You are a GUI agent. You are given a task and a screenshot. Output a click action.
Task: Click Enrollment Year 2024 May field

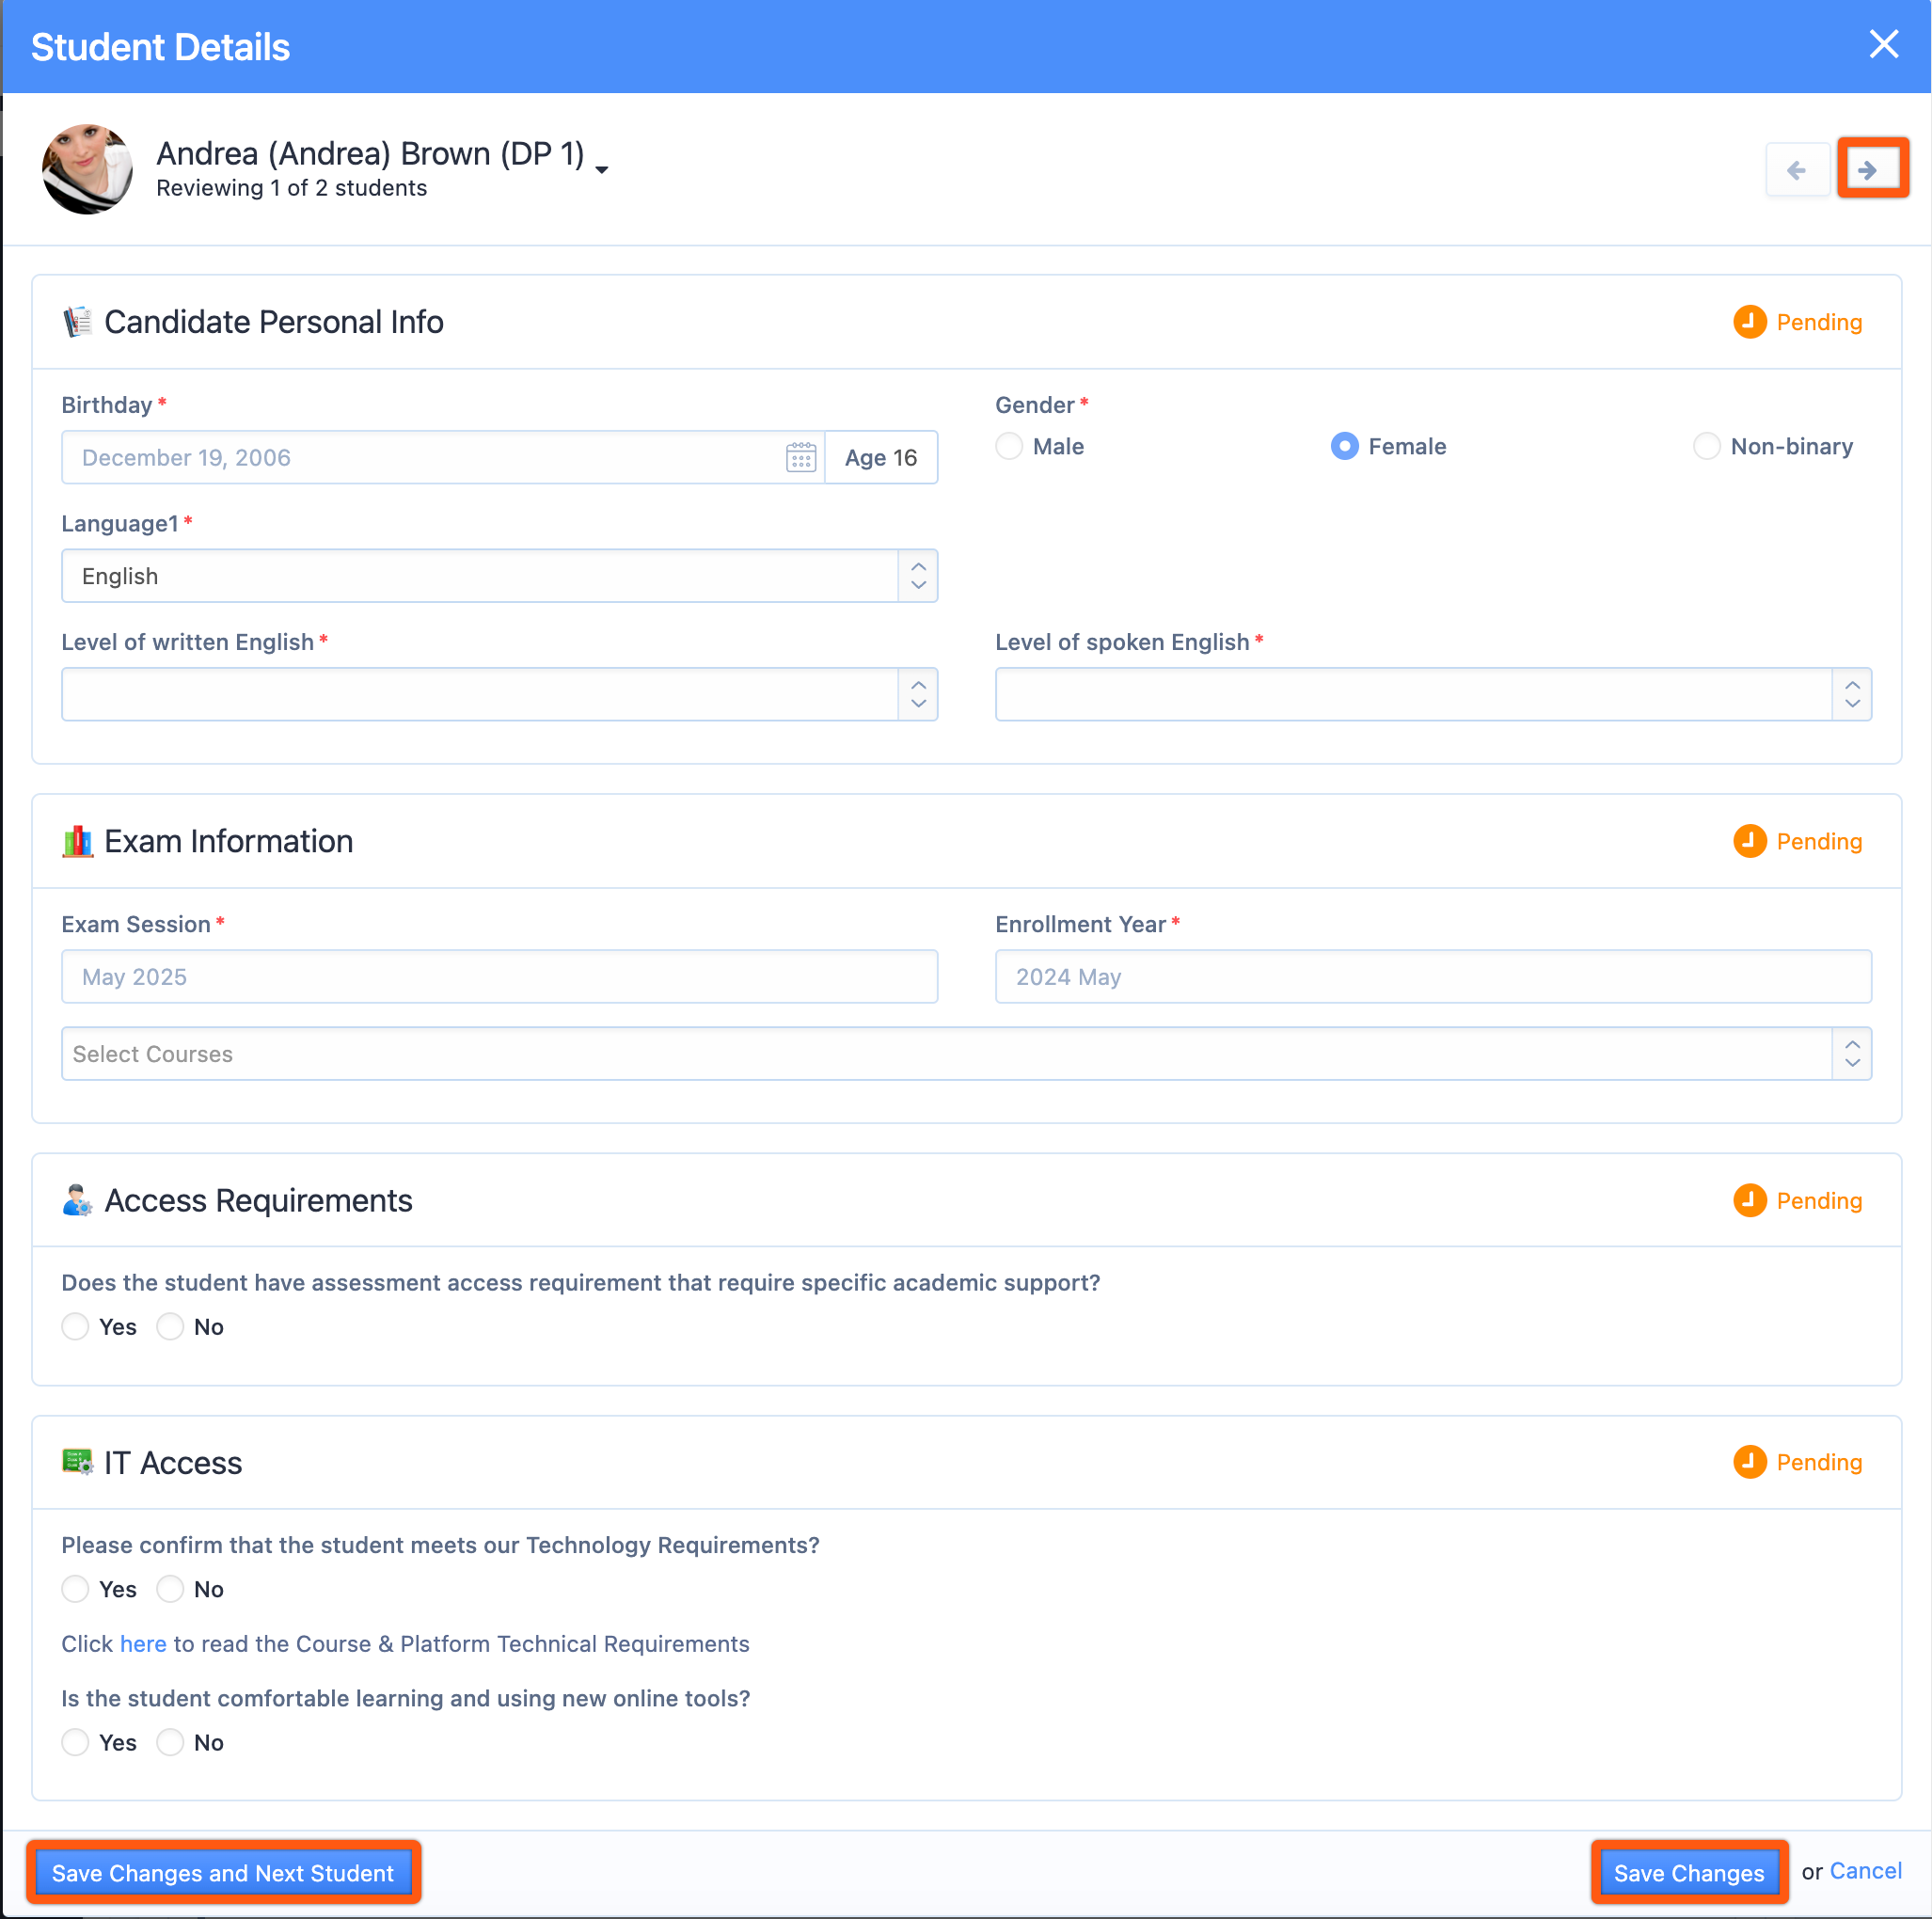1433,977
